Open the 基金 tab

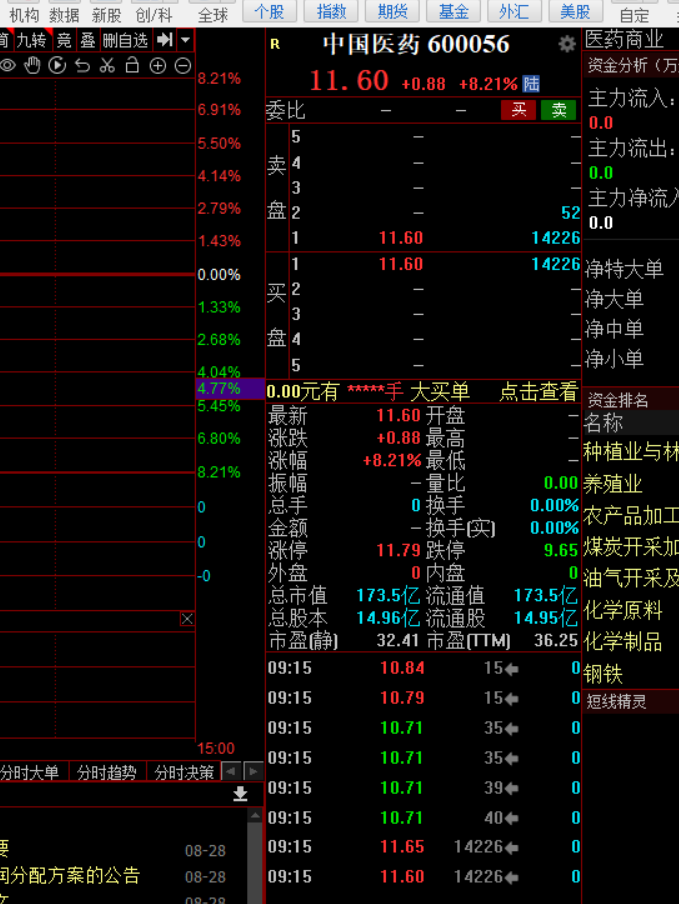(x=454, y=11)
